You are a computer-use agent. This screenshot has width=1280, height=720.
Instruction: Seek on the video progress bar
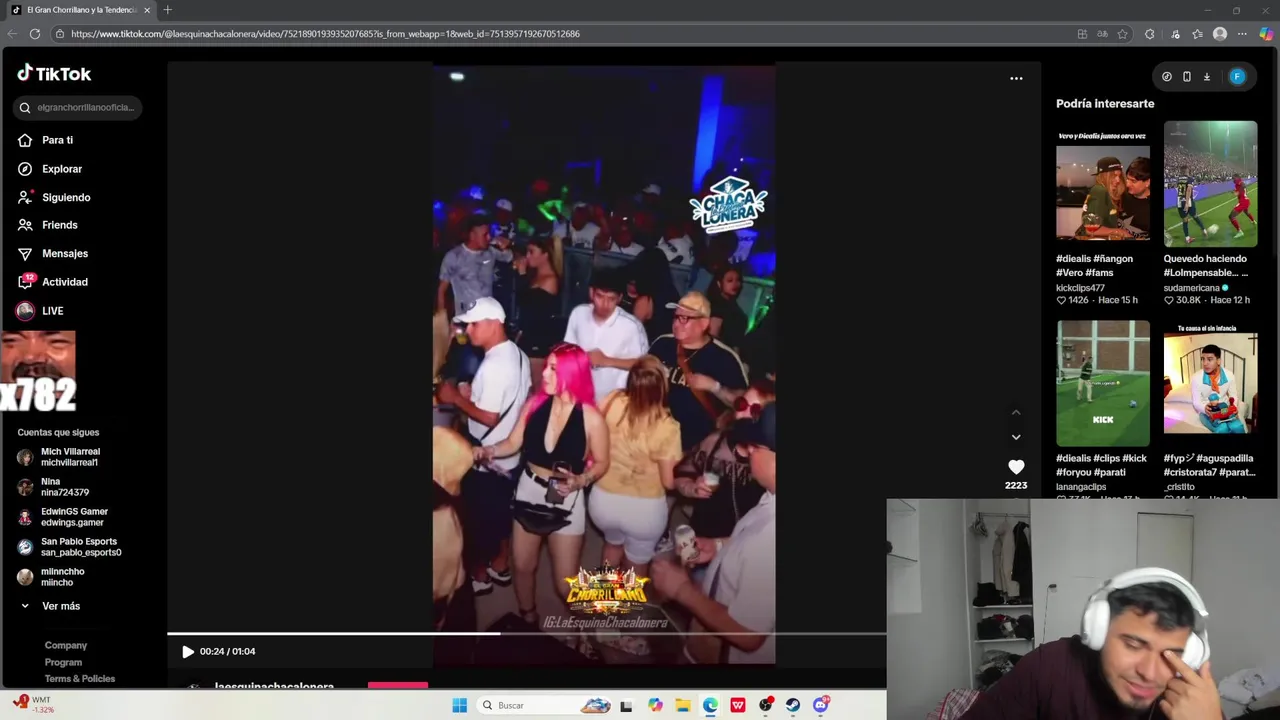click(x=526, y=633)
